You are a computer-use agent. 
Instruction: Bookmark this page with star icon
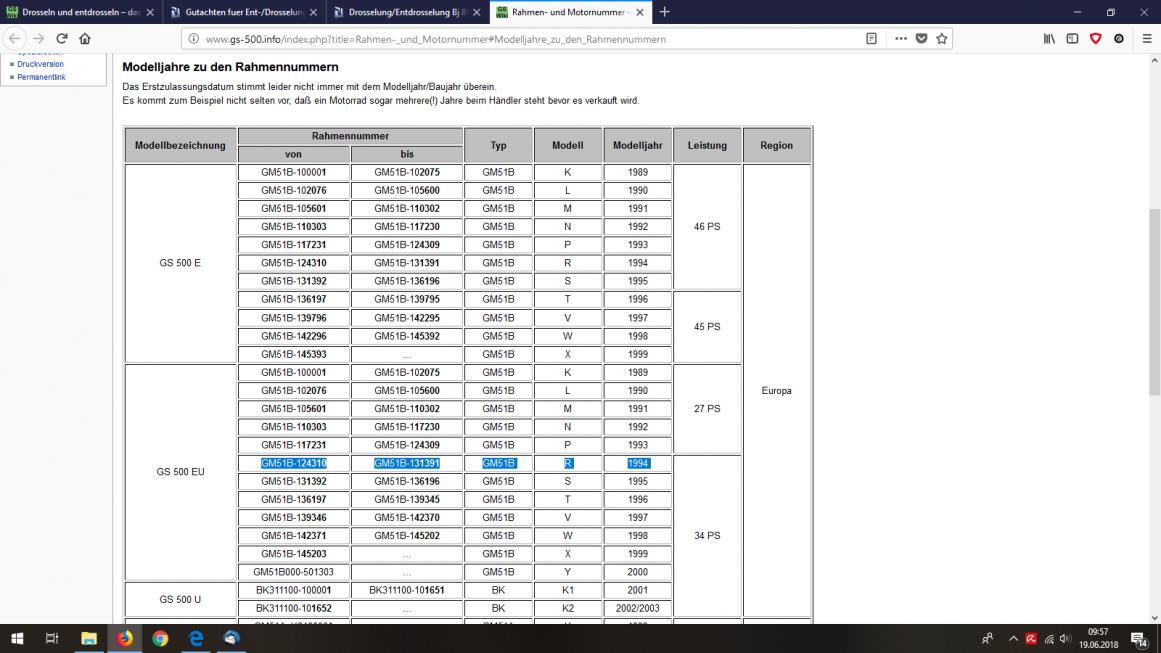point(942,38)
